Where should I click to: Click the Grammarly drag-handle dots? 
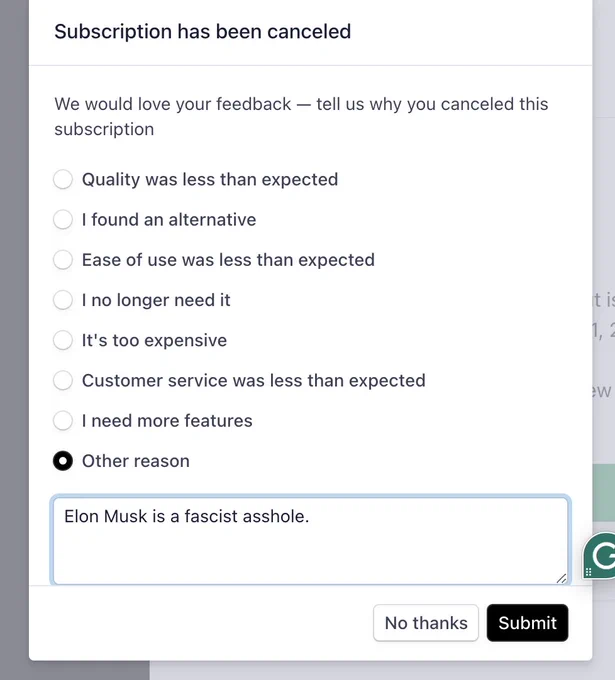click(589, 572)
